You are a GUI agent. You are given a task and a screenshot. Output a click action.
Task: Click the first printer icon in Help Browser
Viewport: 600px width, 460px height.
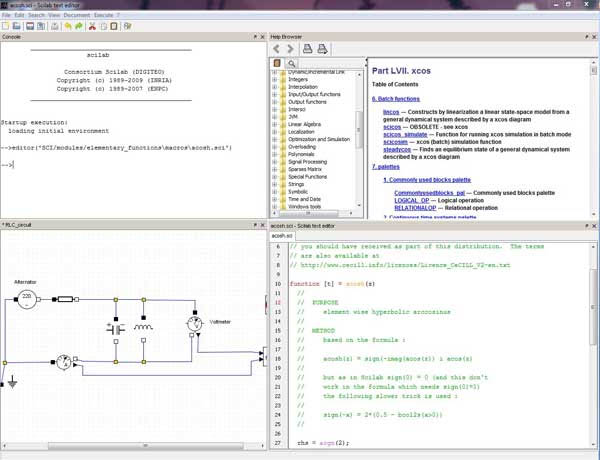click(308, 49)
